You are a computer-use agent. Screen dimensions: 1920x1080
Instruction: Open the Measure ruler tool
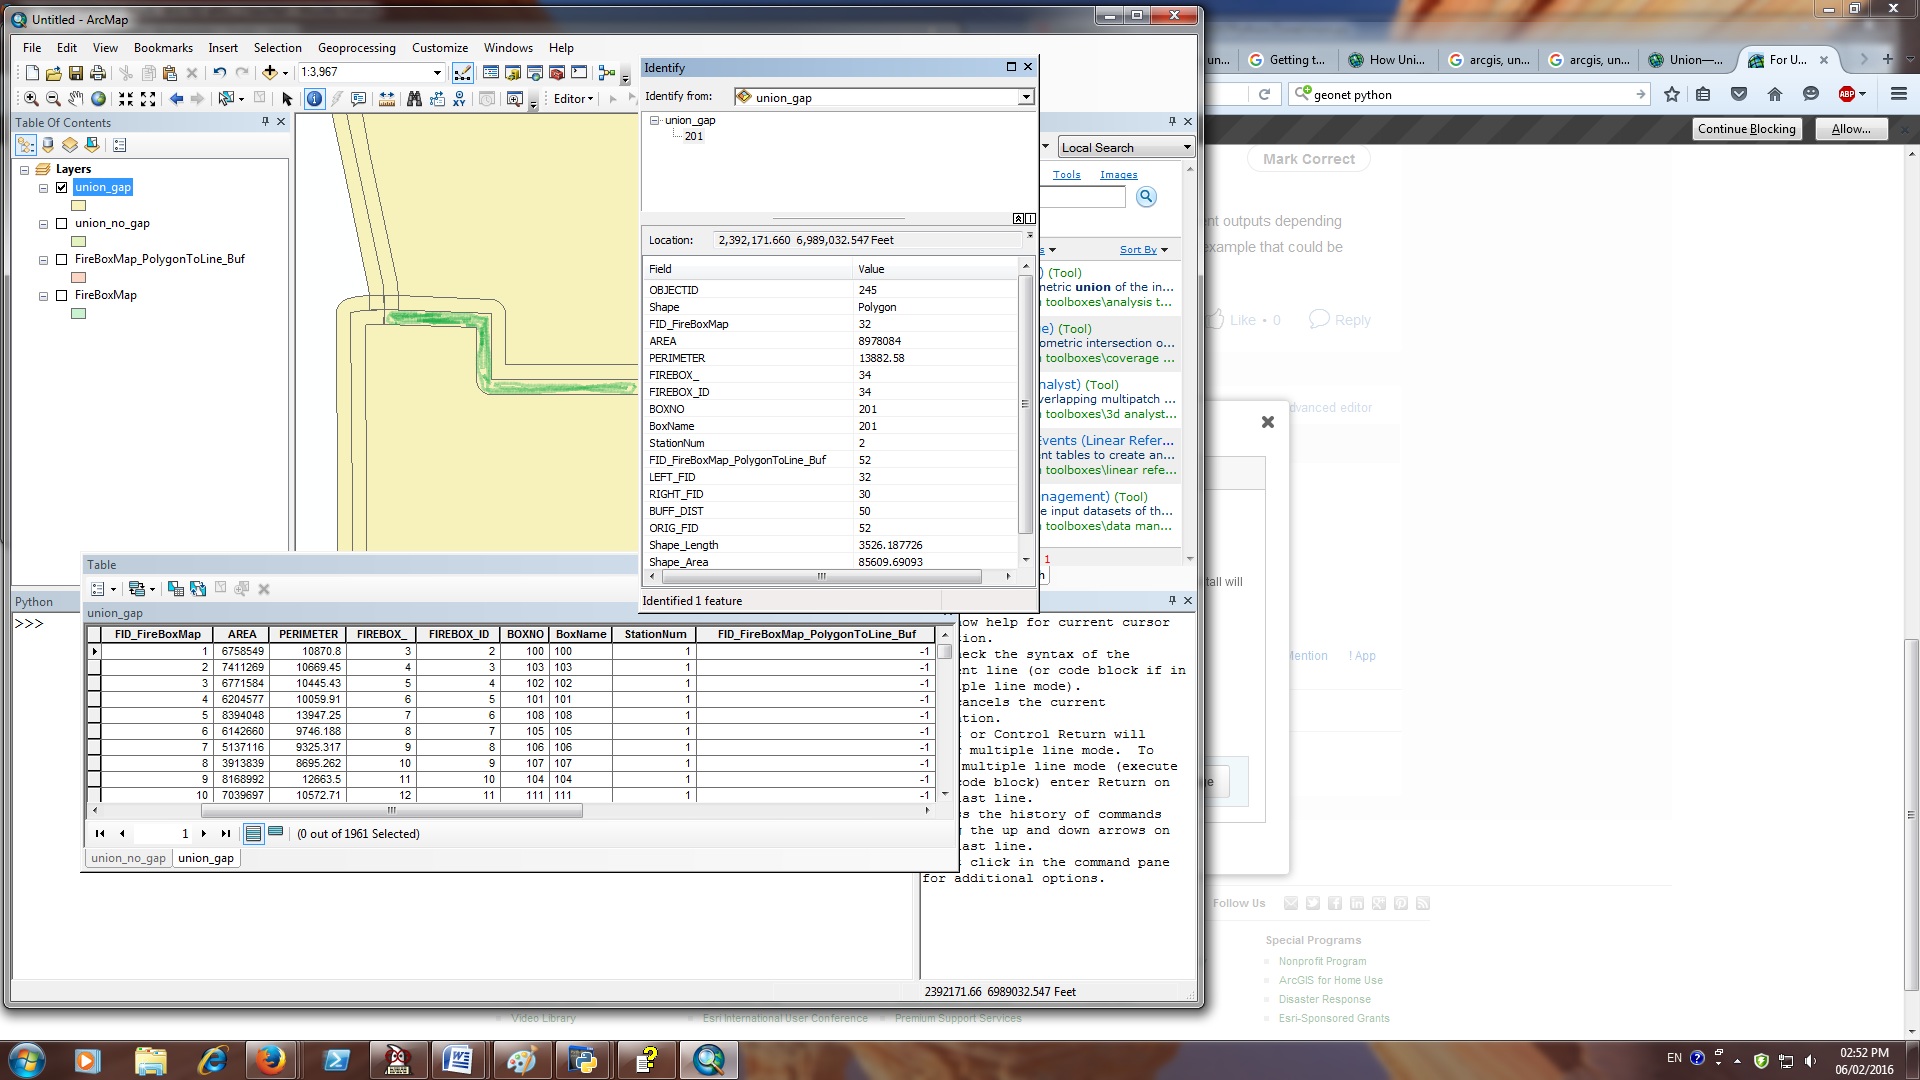(386, 99)
